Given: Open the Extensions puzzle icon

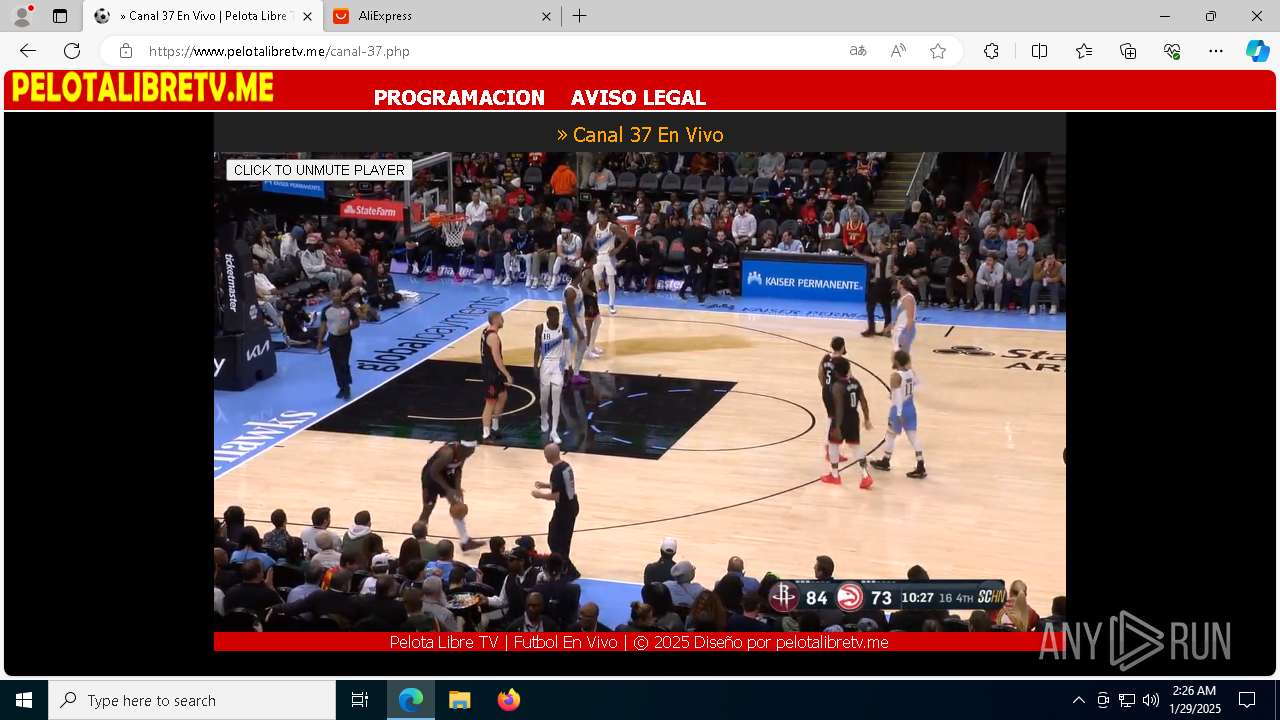Looking at the screenshot, I should [x=991, y=51].
